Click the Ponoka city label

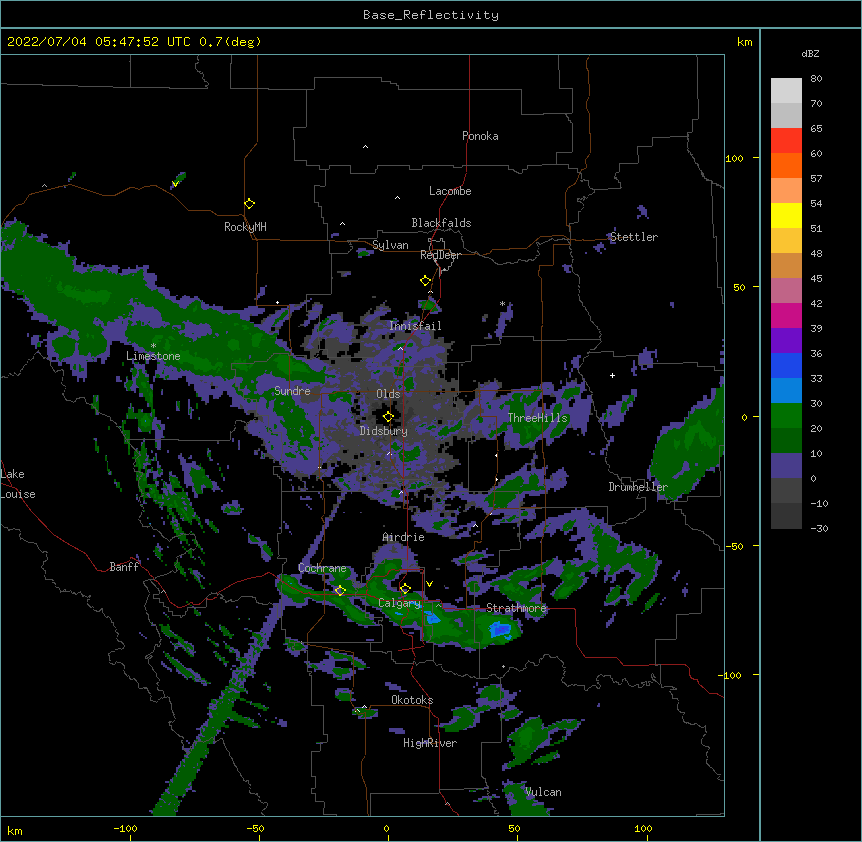pos(480,136)
